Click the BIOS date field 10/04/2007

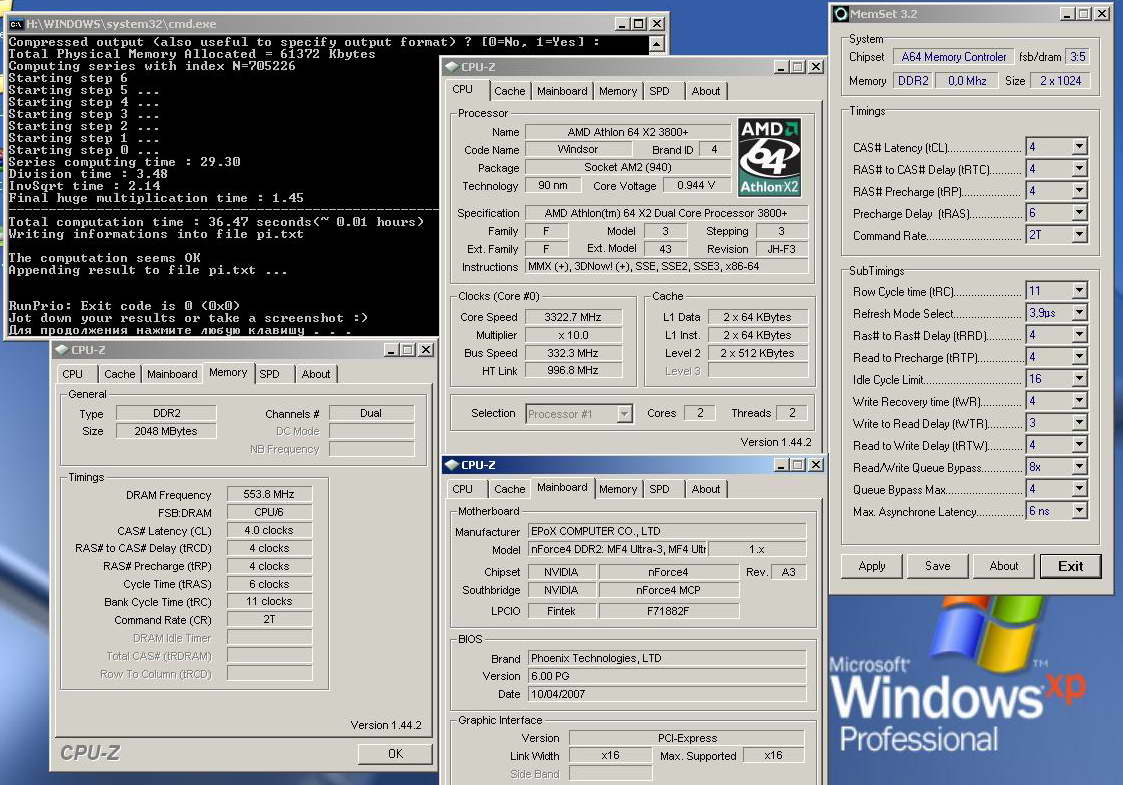click(667, 694)
